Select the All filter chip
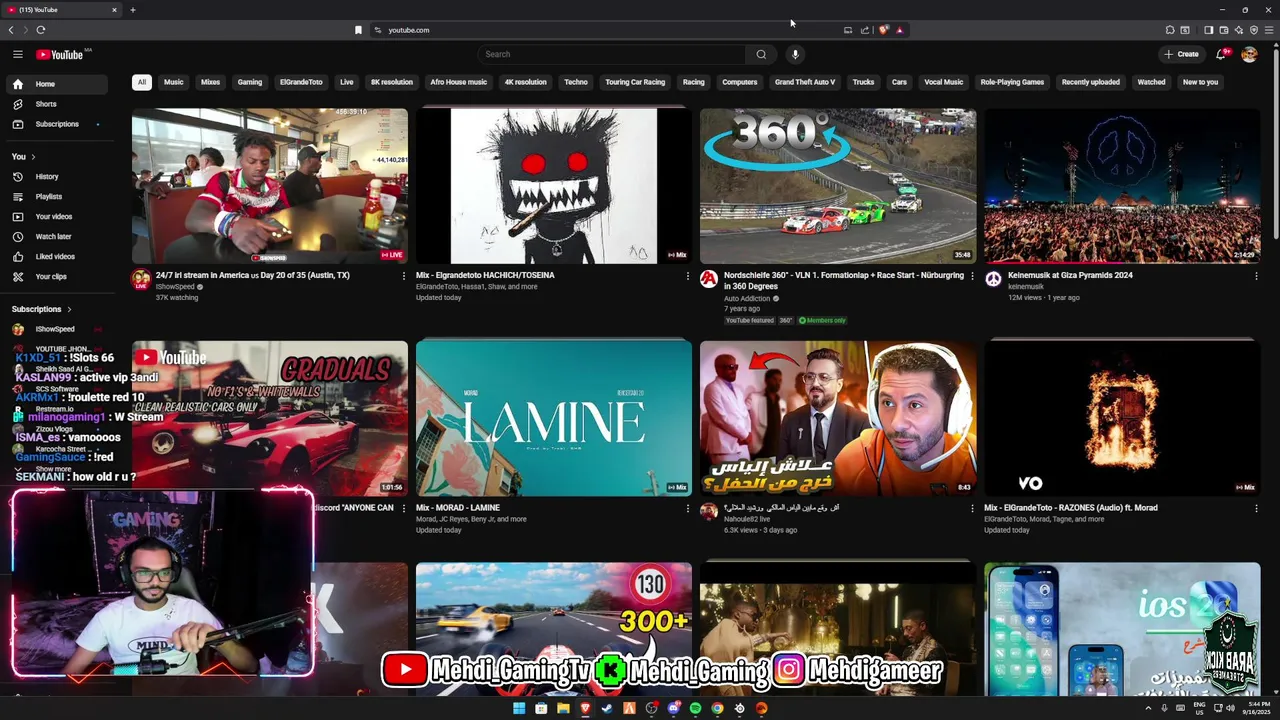1280x720 pixels. point(142,82)
